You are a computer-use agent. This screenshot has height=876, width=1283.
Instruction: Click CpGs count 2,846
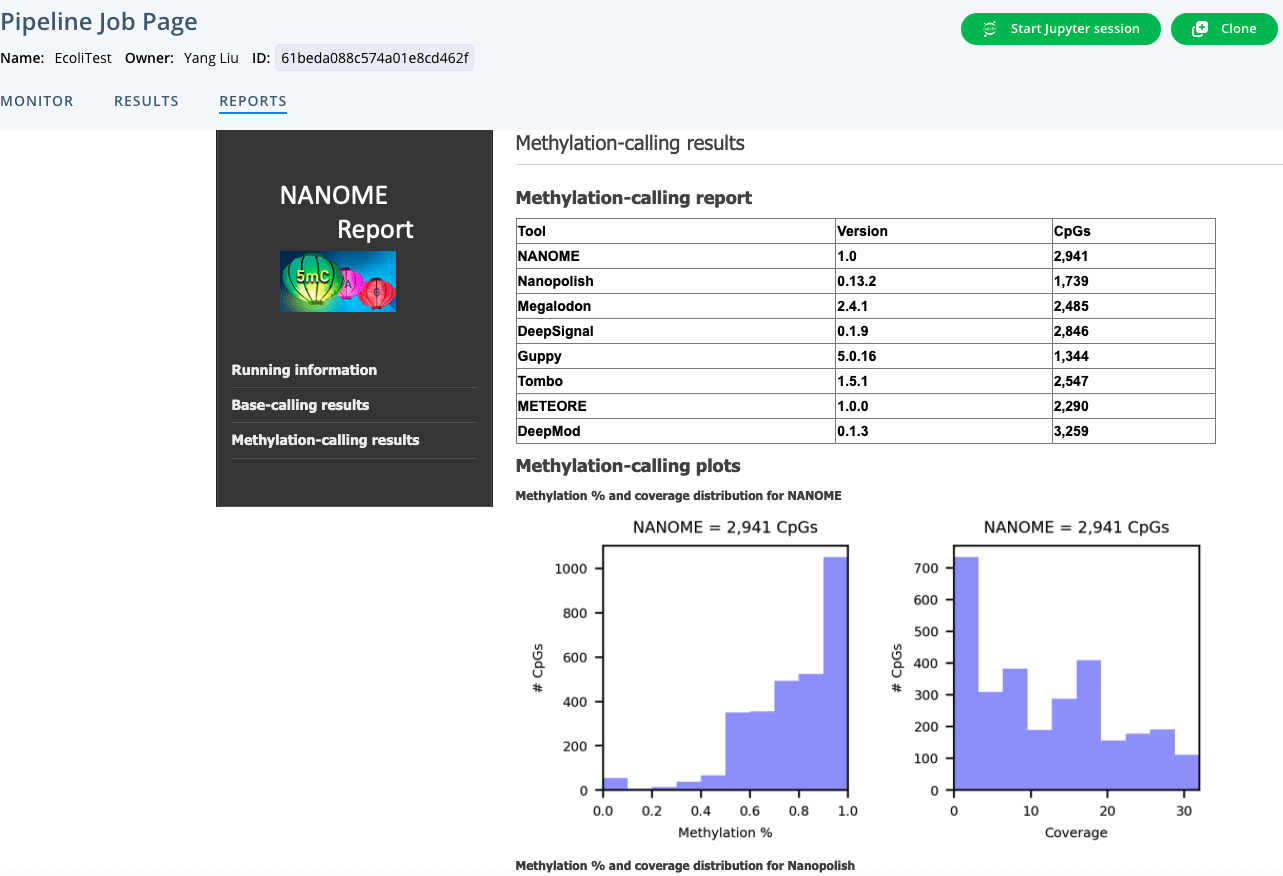[1071, 331]
